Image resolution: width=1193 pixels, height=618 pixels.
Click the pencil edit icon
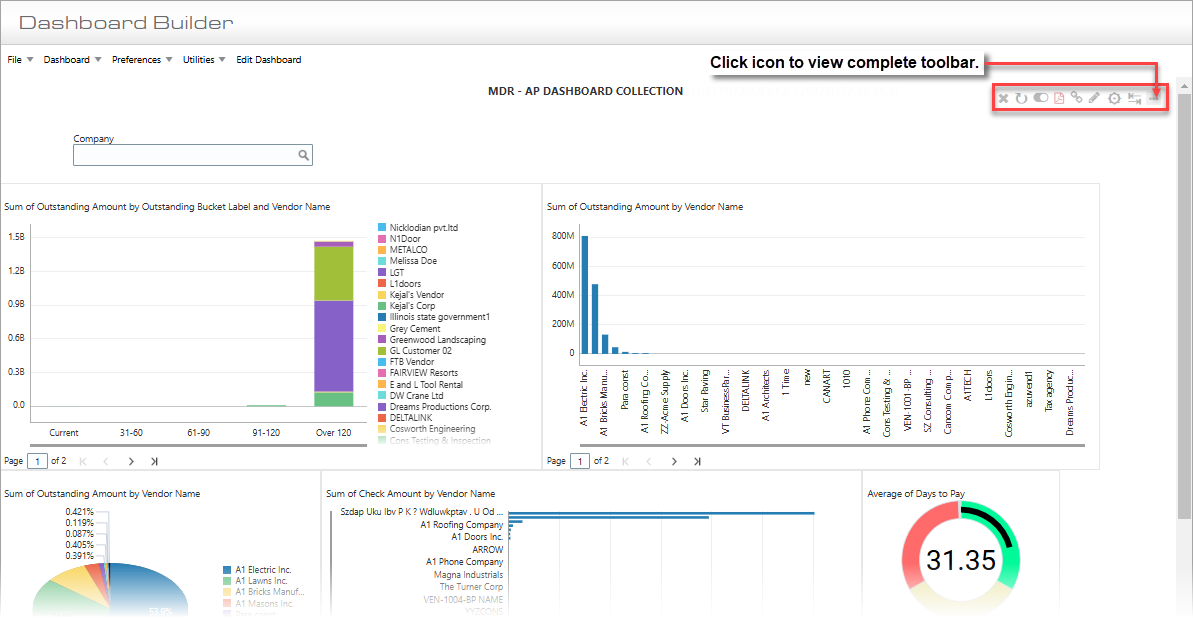pyautogui.click(x=1095, y=98)
